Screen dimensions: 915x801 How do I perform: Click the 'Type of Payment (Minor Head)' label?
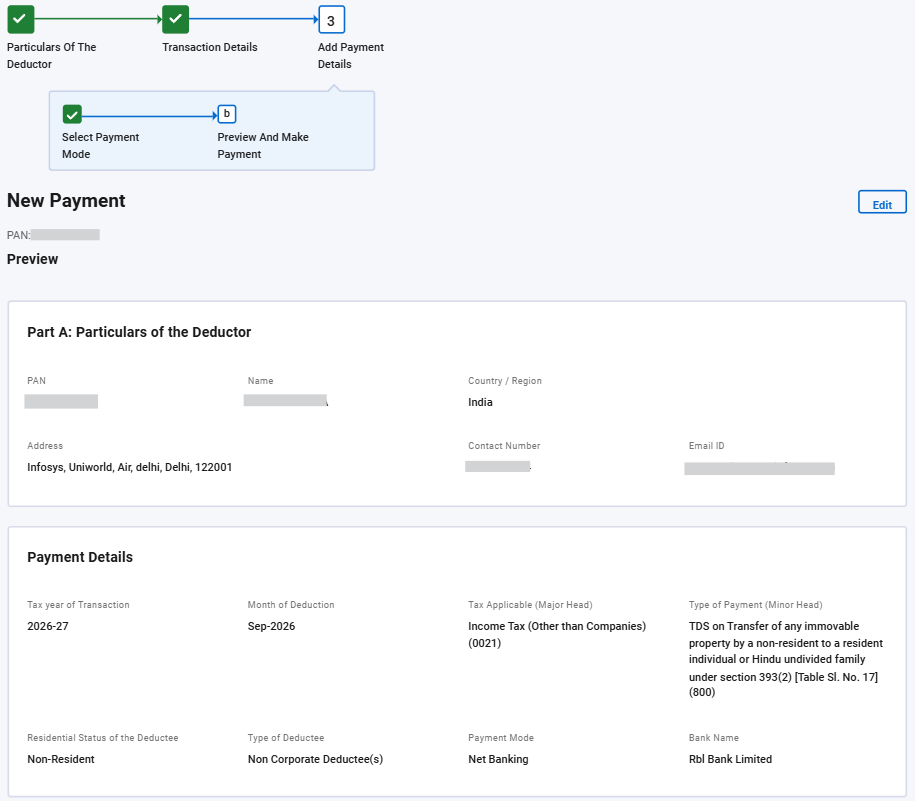756,605
